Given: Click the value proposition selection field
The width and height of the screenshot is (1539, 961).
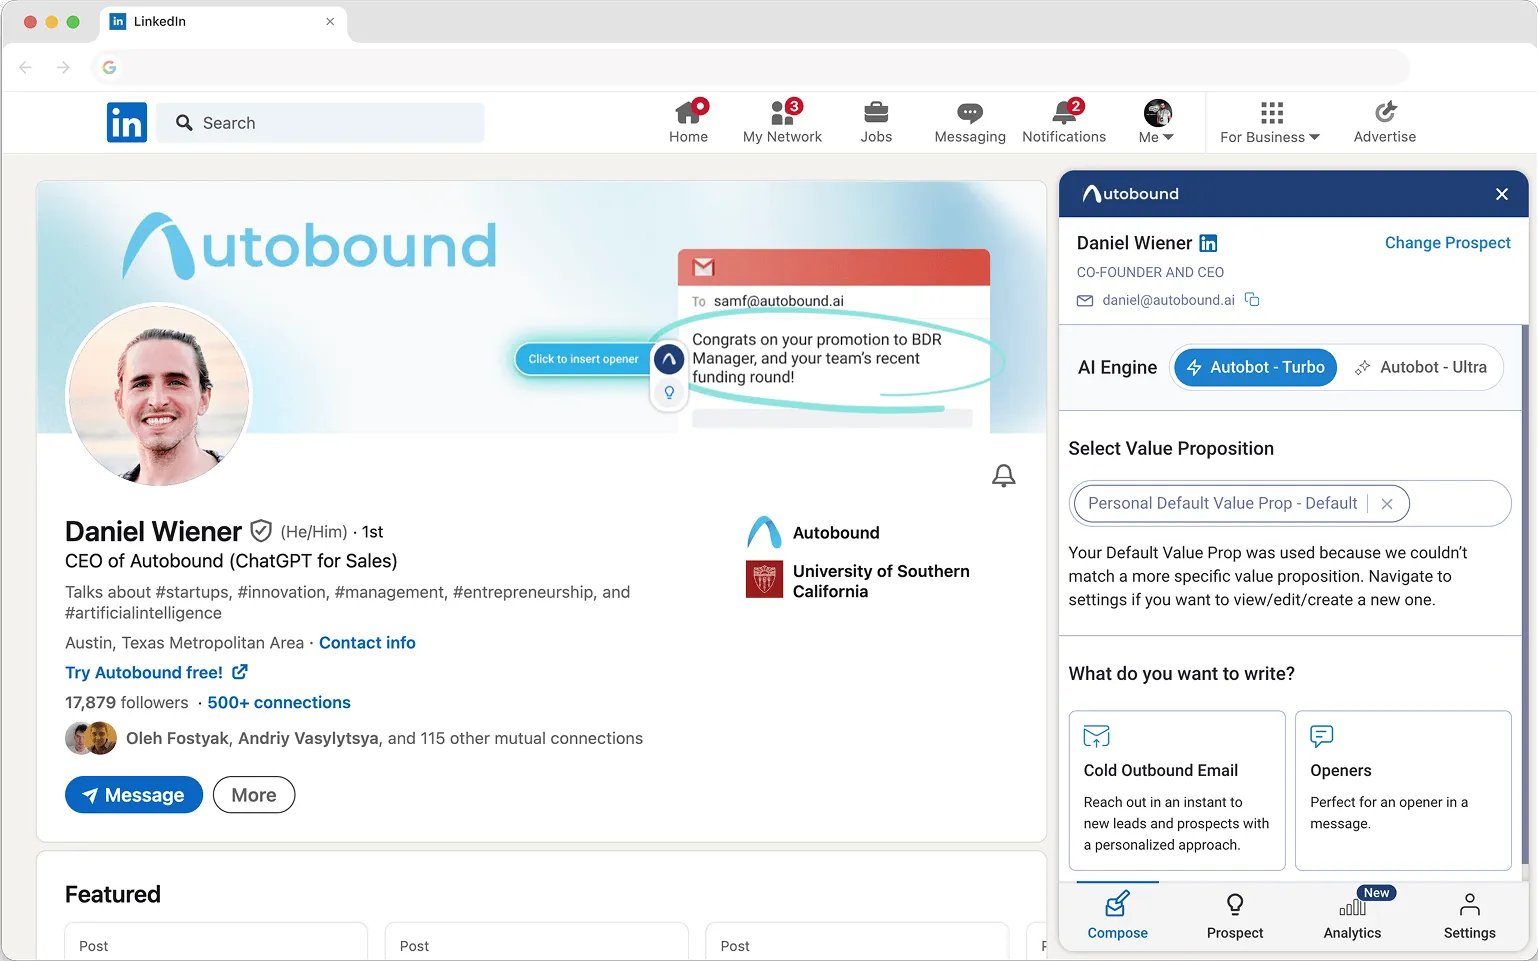Looking at the screenshot, I should point(1290,504).
